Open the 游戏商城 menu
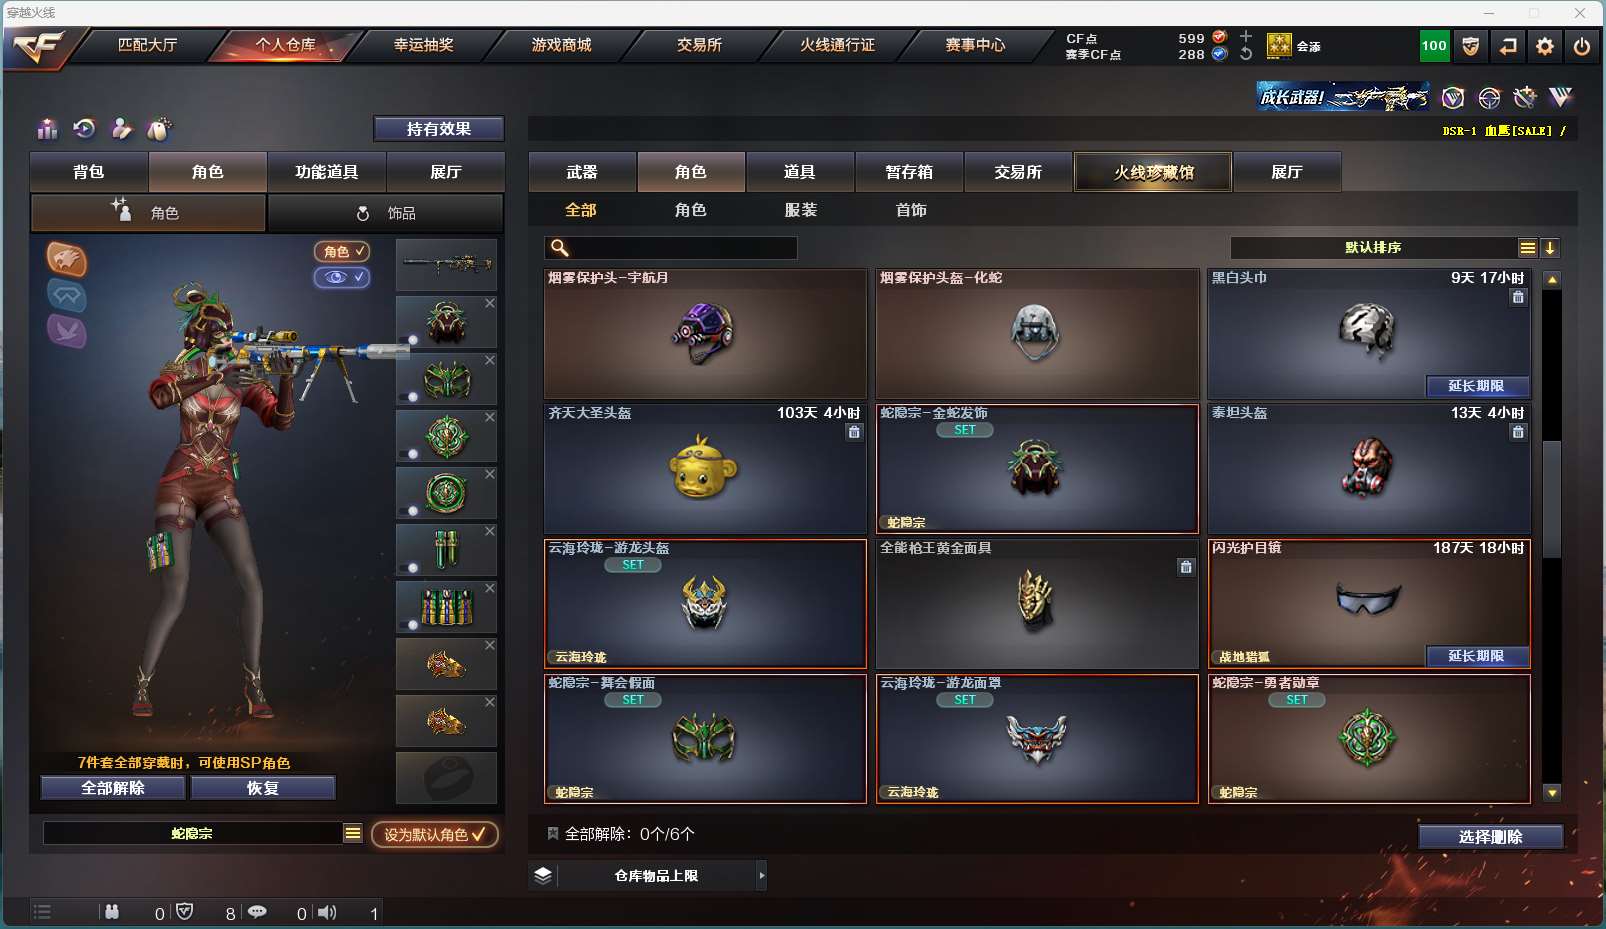Viewport: 1606px width, 929px height. [x=561, y=45]
